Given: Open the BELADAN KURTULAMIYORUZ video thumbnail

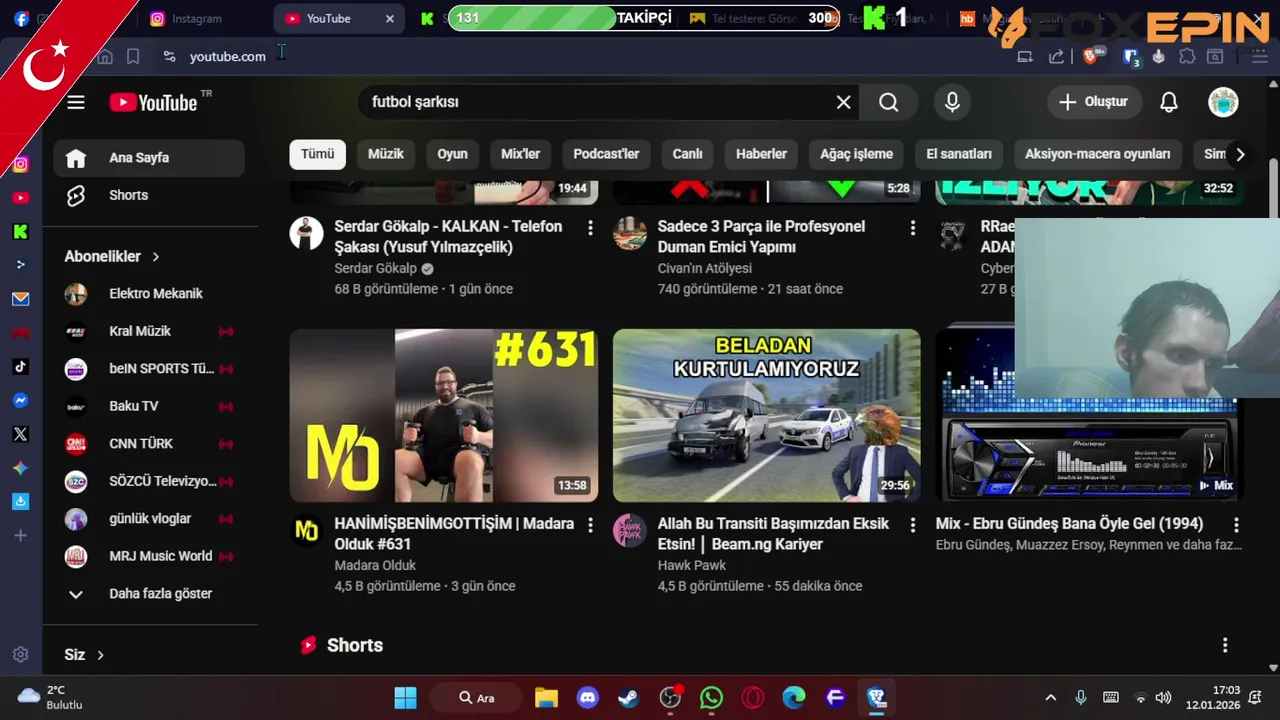Looking at the screenshot, I should 767,415.
